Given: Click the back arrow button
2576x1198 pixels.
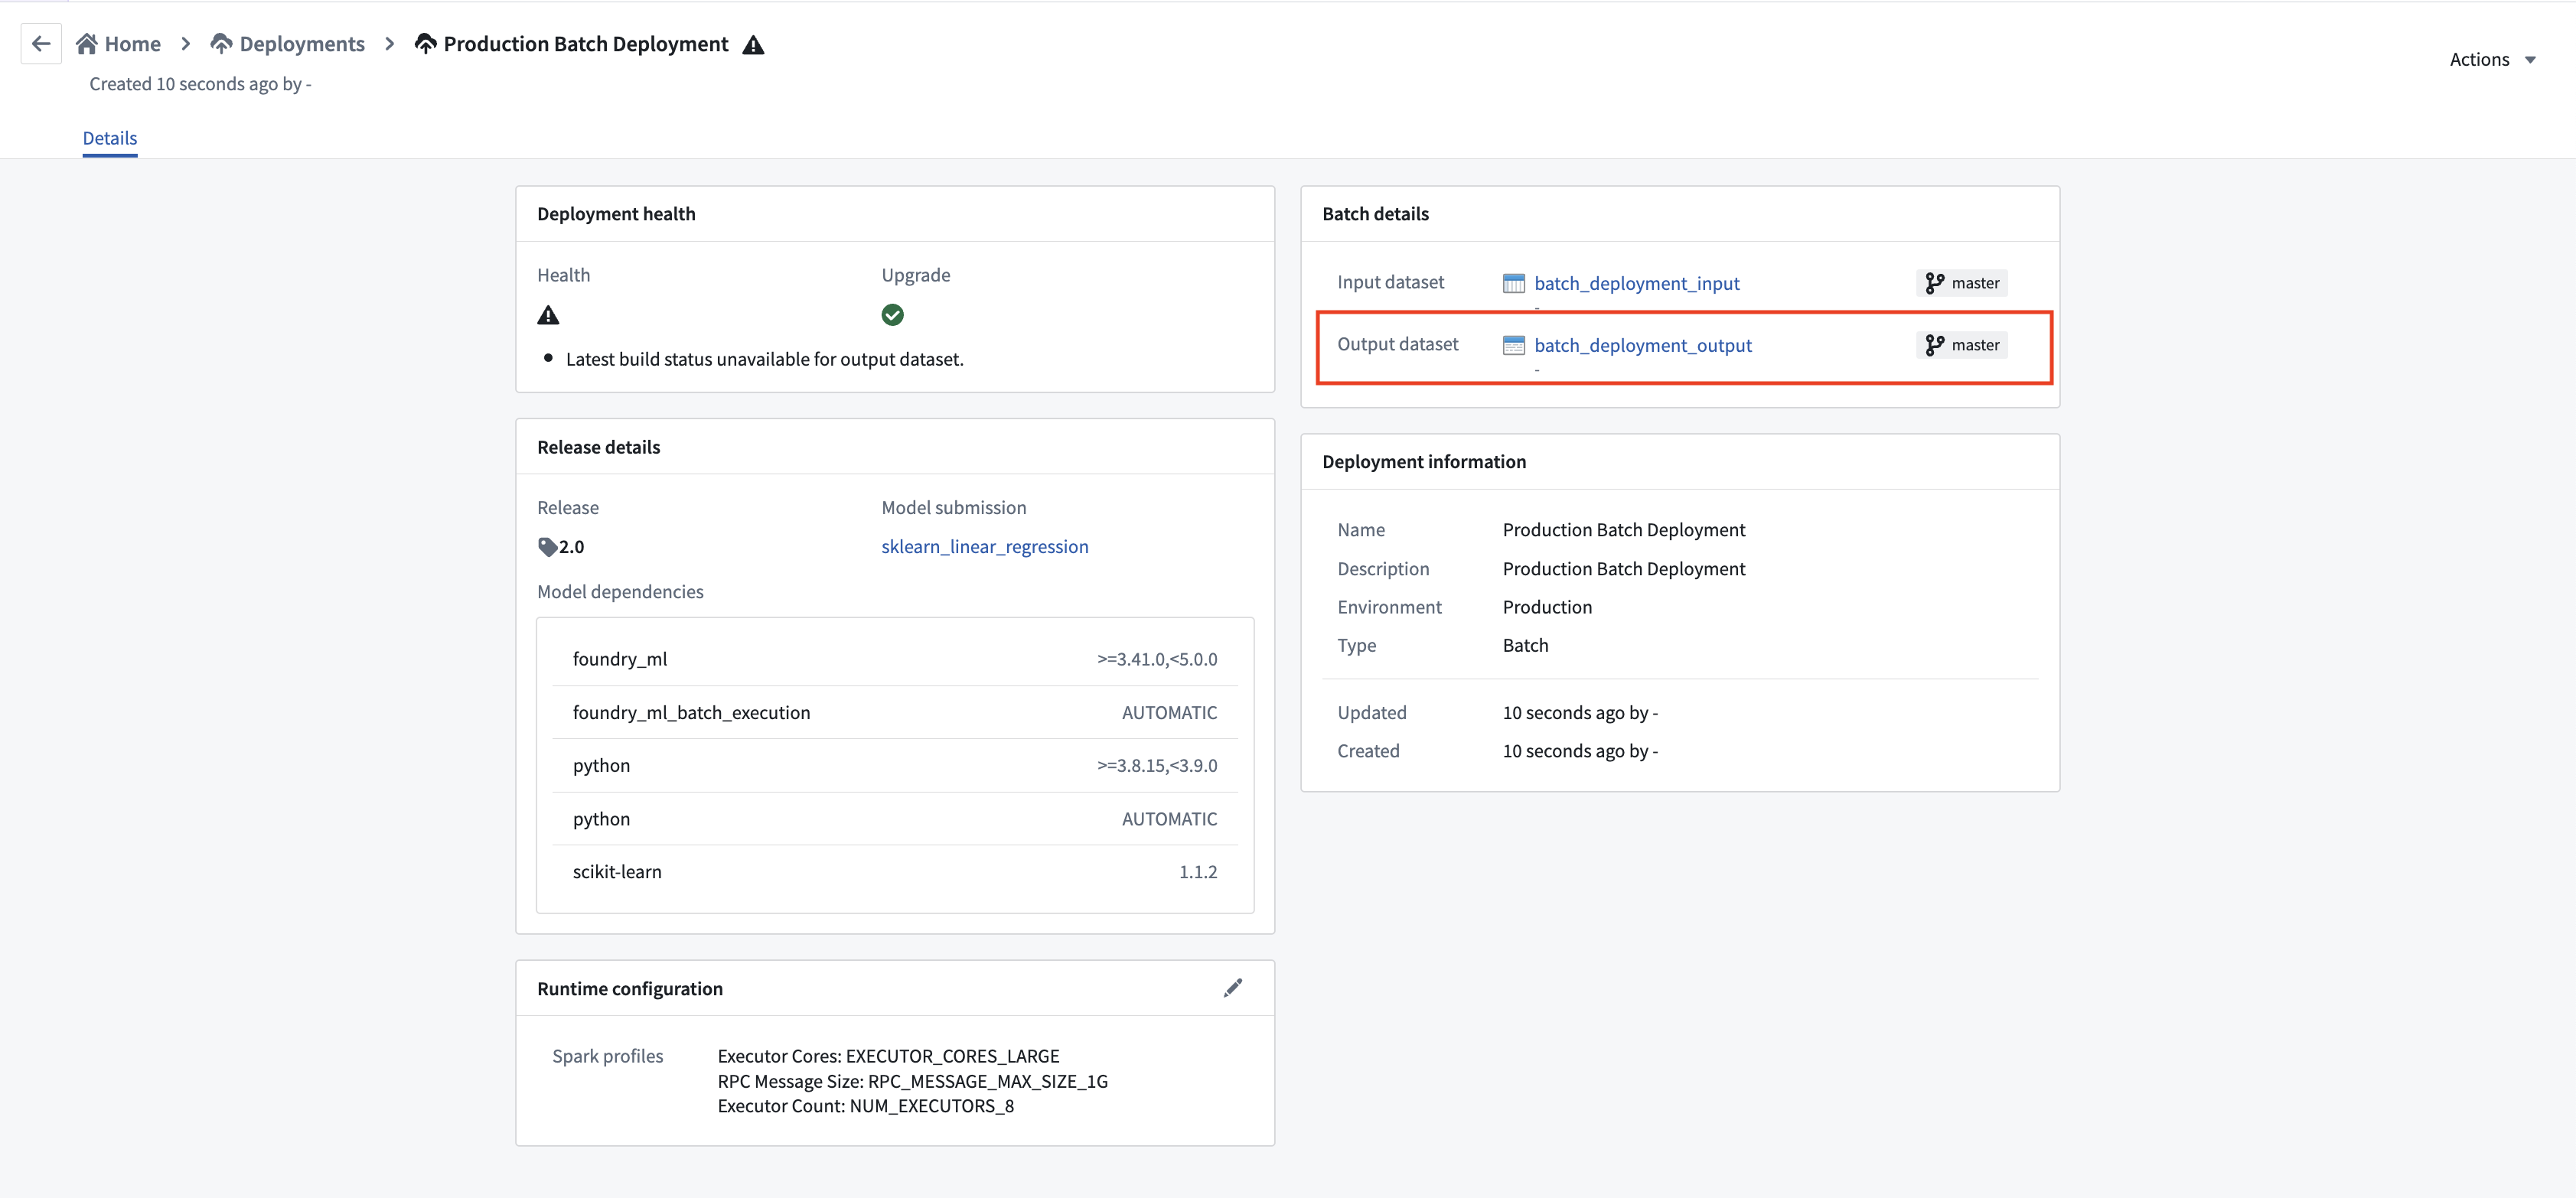Looking at the screenshot, I should pyautogui.click(x=41, y=44).
